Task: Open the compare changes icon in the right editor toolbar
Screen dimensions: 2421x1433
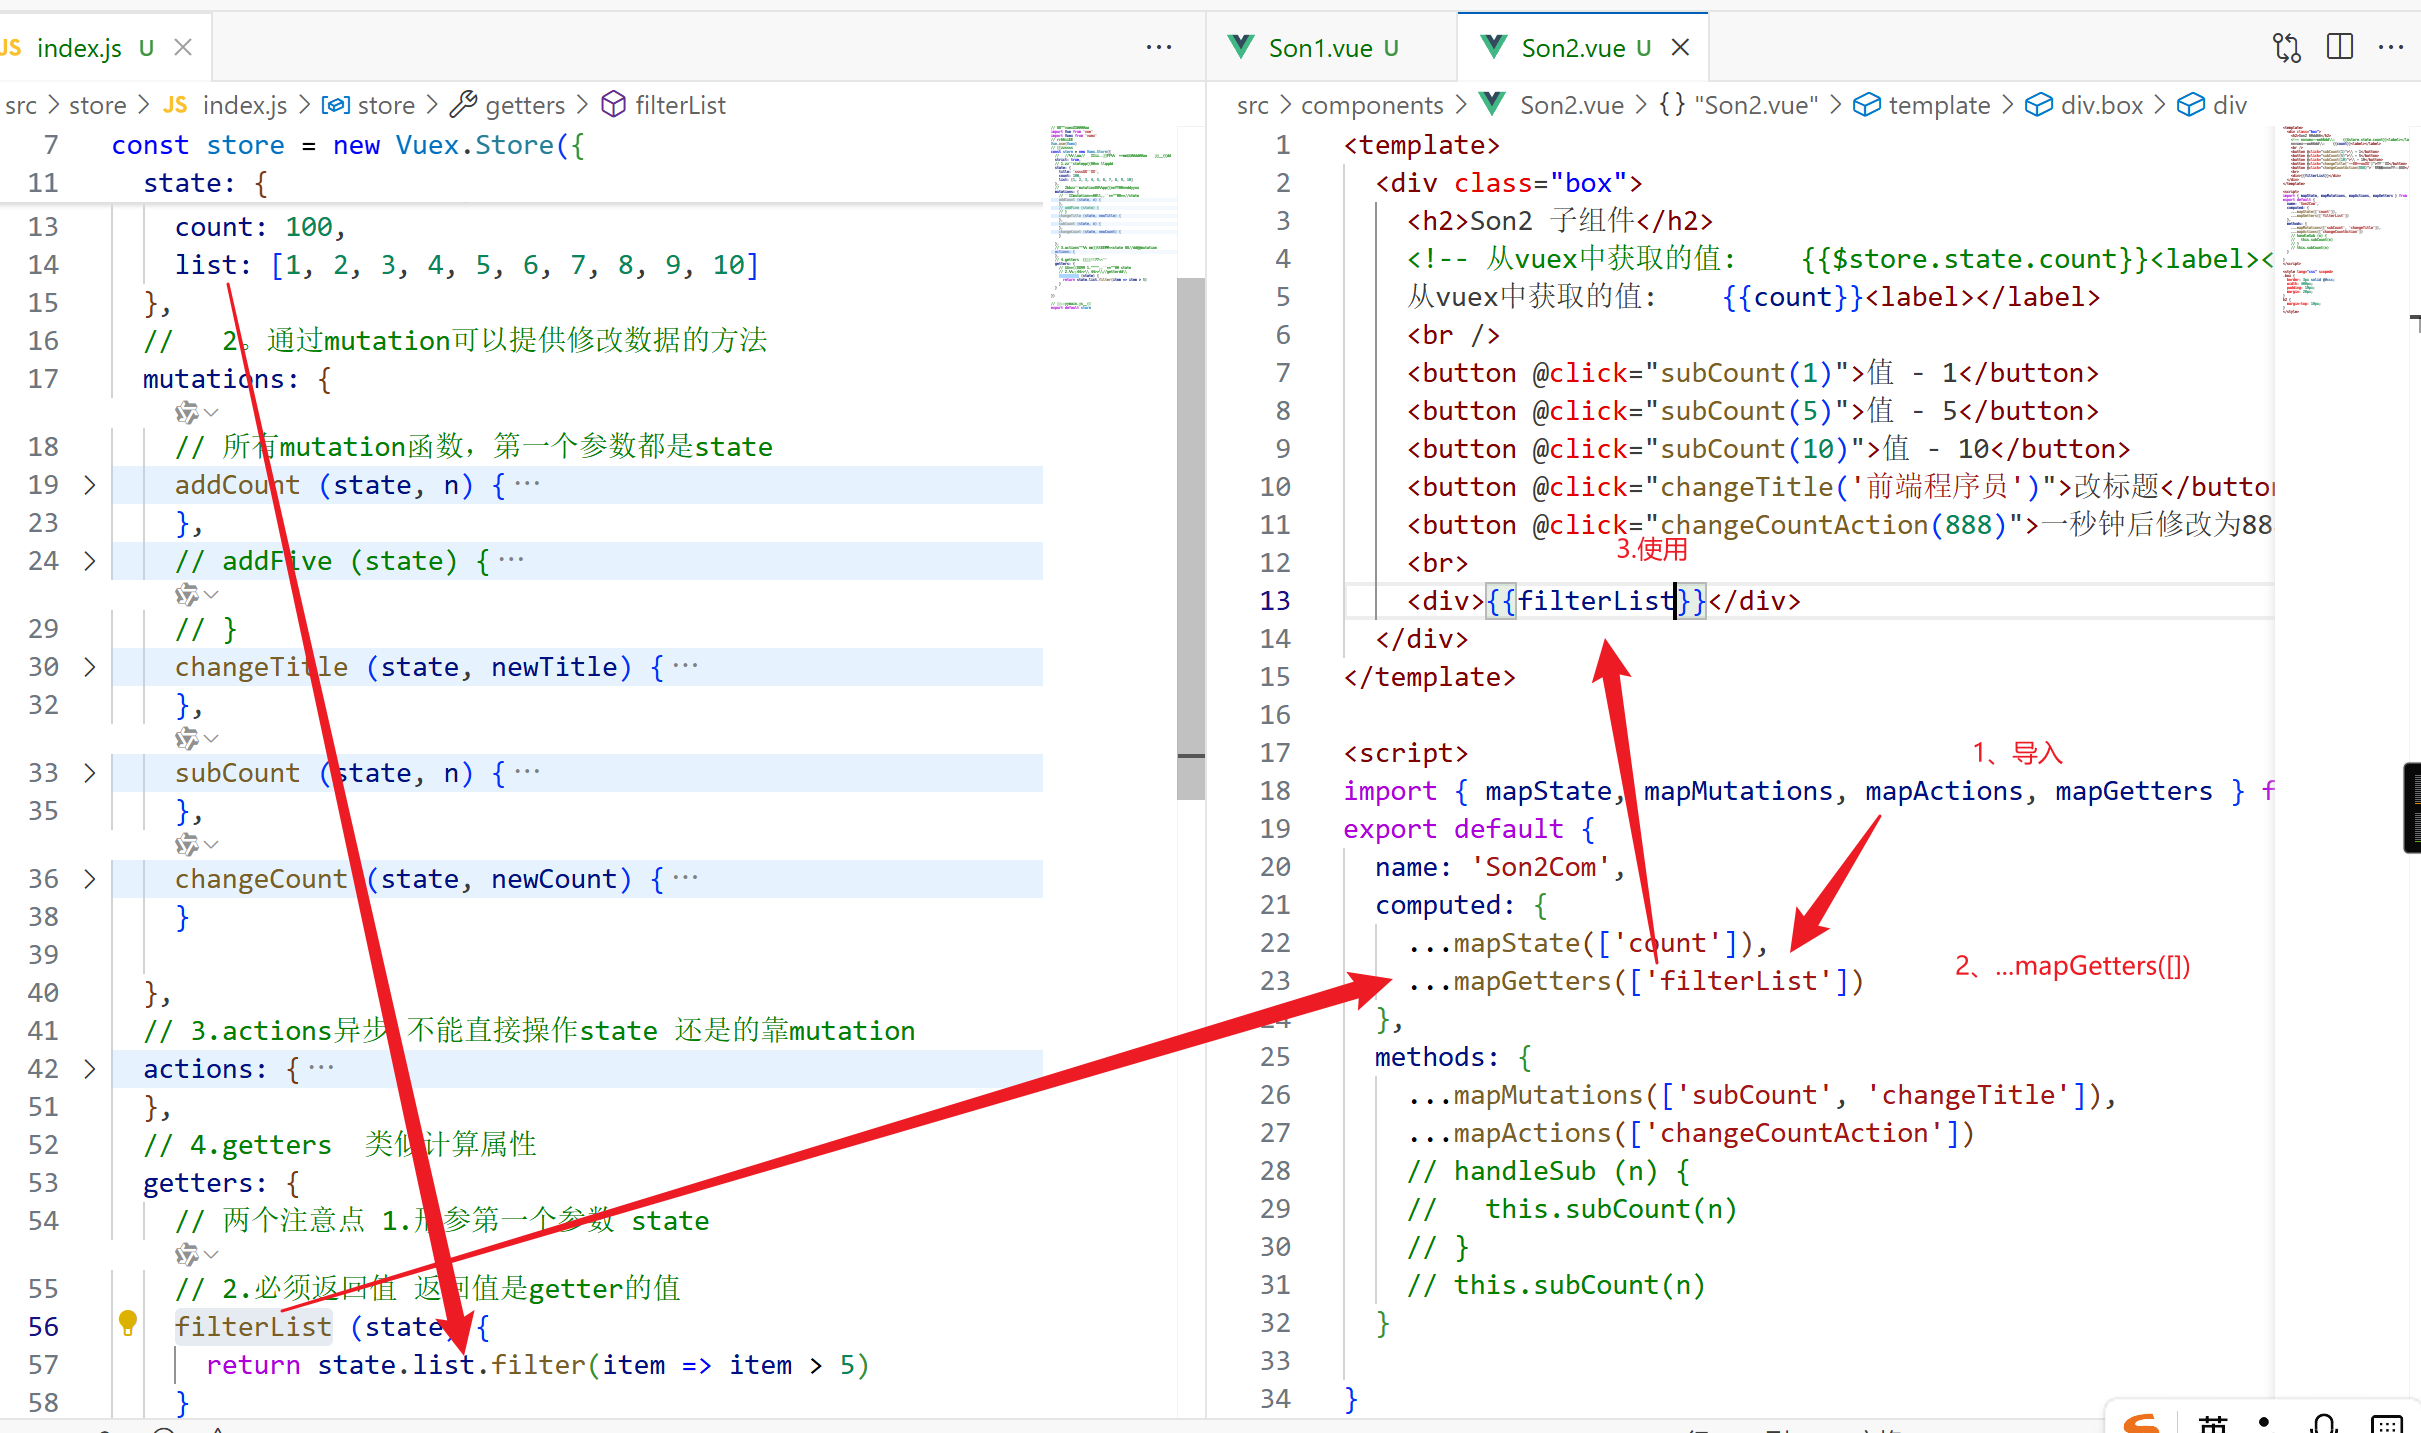Action: 2286,47
